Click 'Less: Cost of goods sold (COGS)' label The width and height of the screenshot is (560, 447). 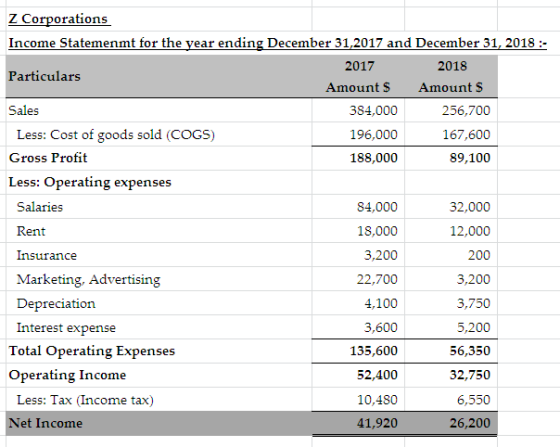point(116,135)
